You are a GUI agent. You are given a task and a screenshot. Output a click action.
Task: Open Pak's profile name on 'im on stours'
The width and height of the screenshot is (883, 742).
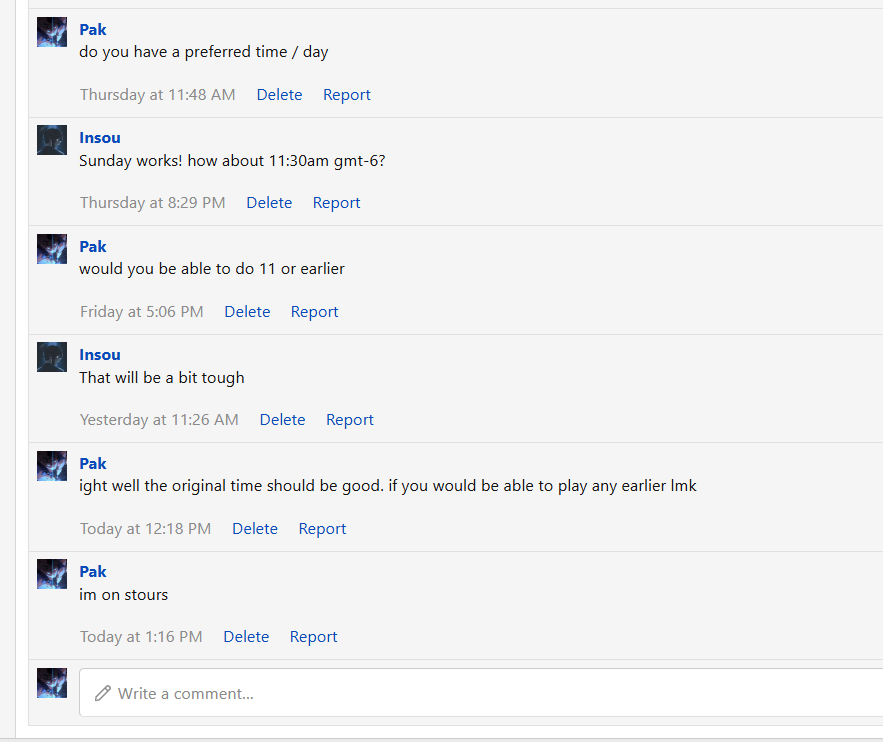click(x=93, y=572)
